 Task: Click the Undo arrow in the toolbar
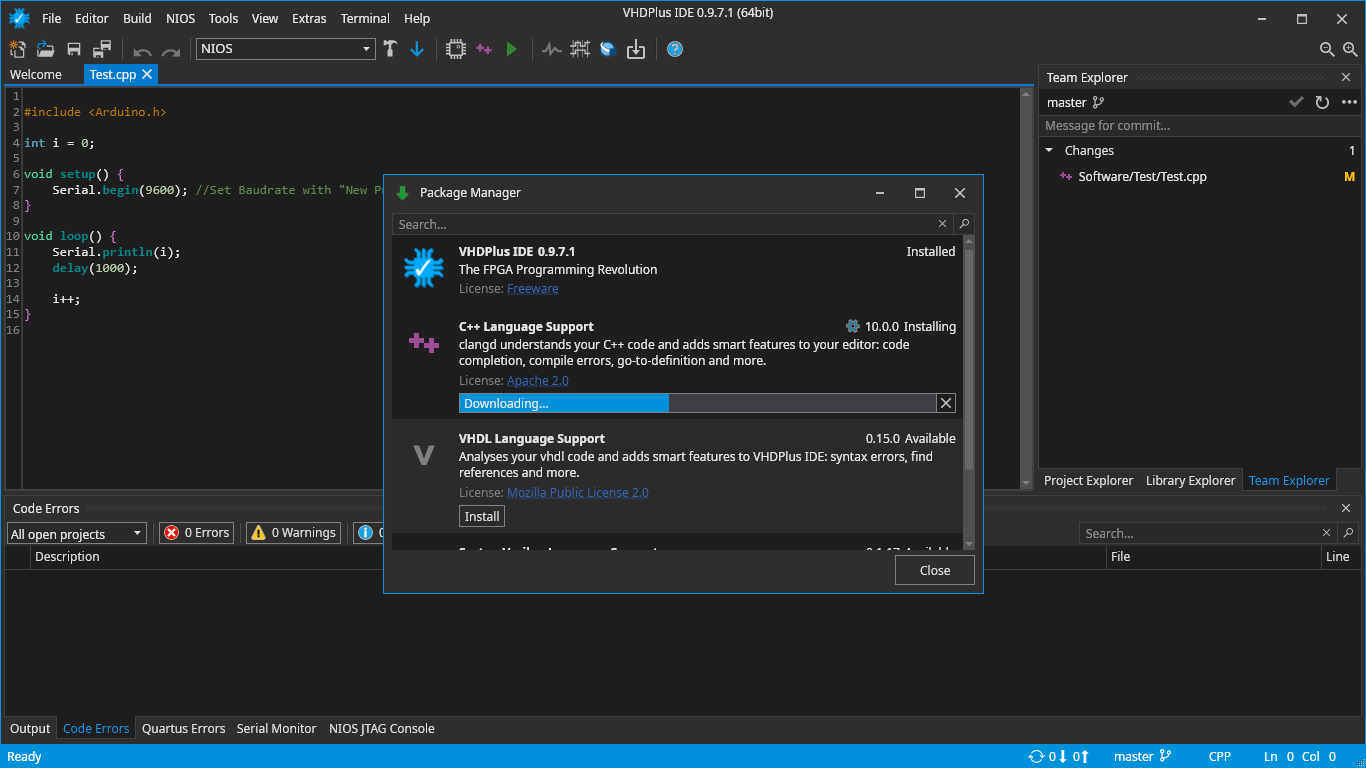[x=142, y=50]
